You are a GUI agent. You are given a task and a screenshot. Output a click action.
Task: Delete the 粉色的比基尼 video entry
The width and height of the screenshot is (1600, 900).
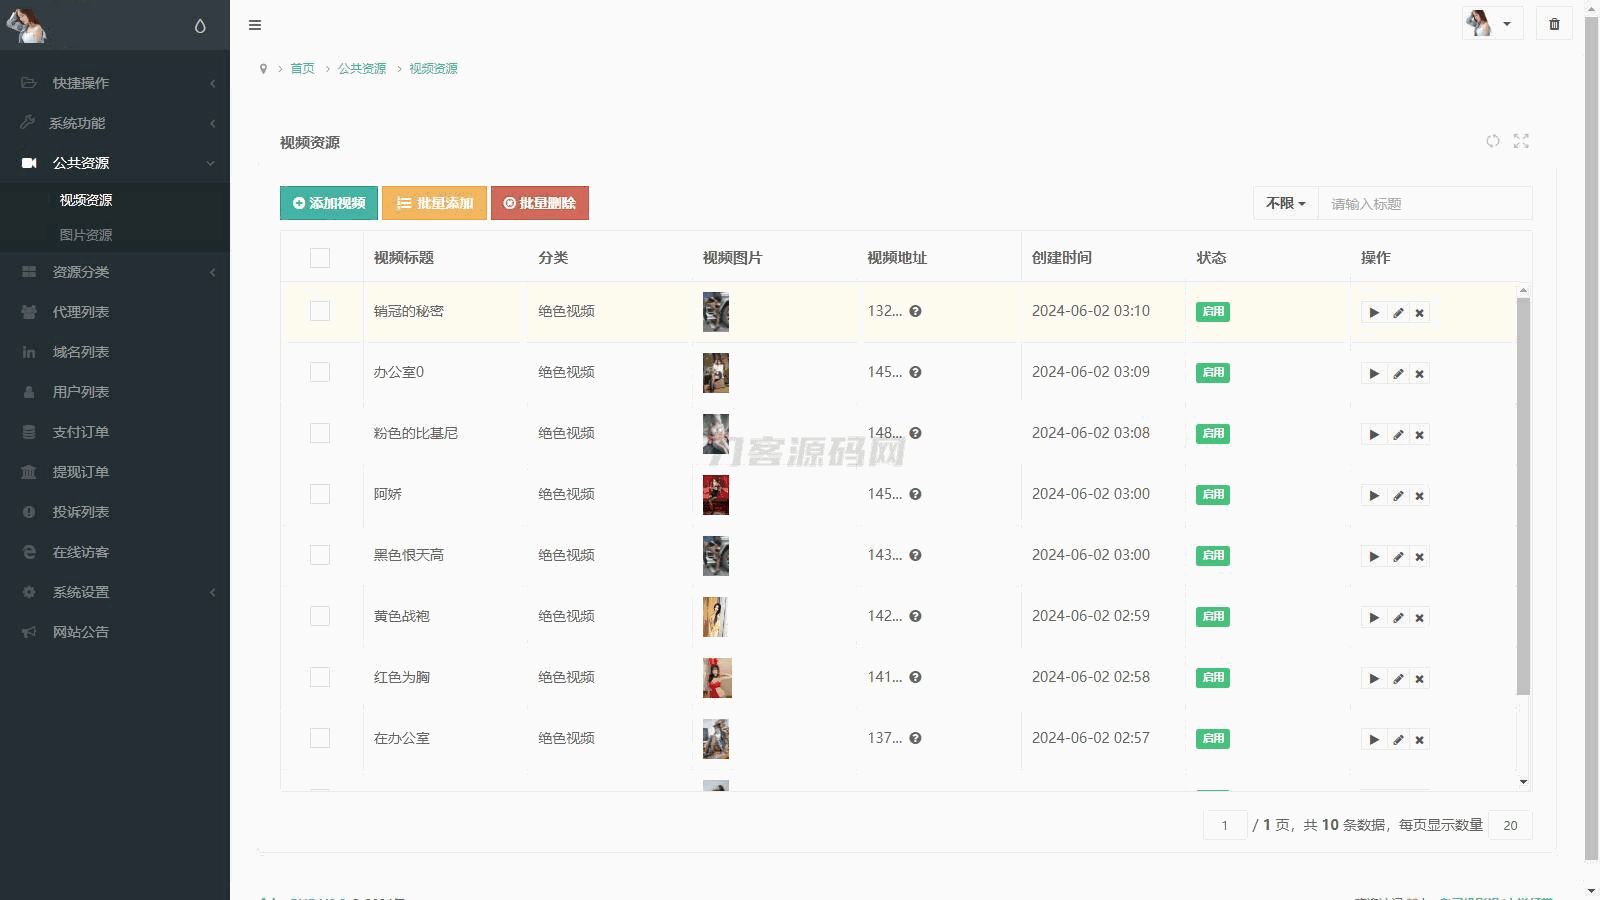1419,435
